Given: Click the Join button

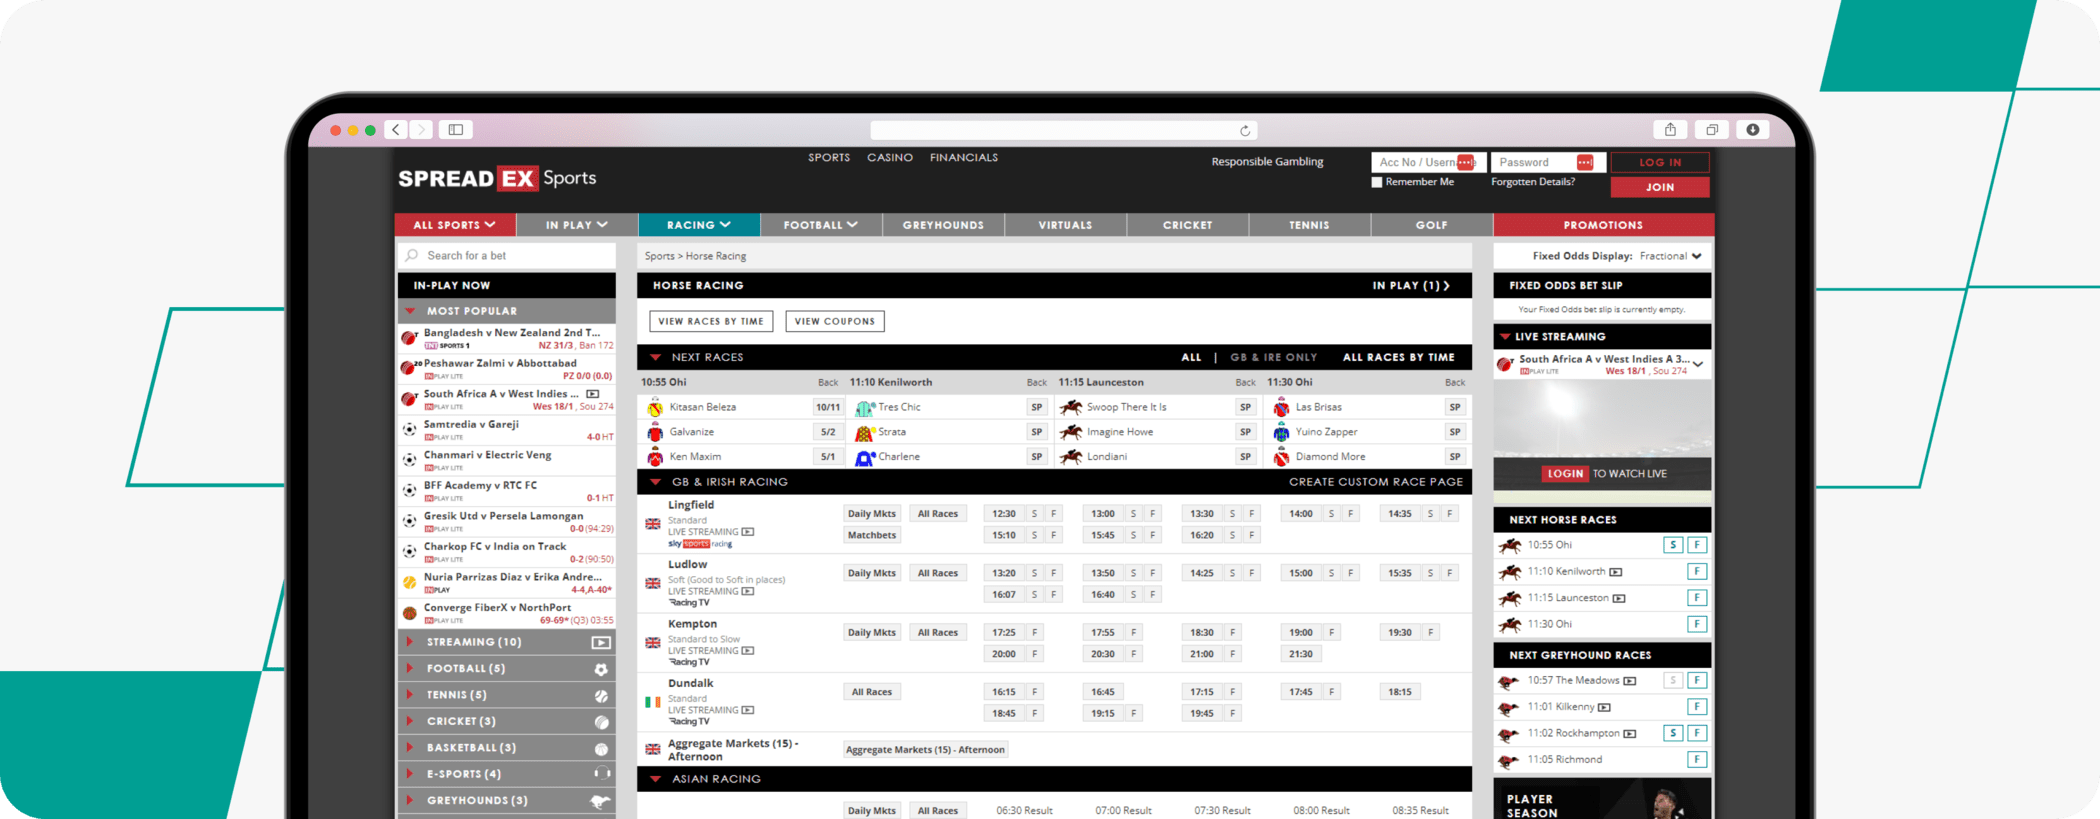Looking at the screenshot, I should click(x=1660, y=187).
